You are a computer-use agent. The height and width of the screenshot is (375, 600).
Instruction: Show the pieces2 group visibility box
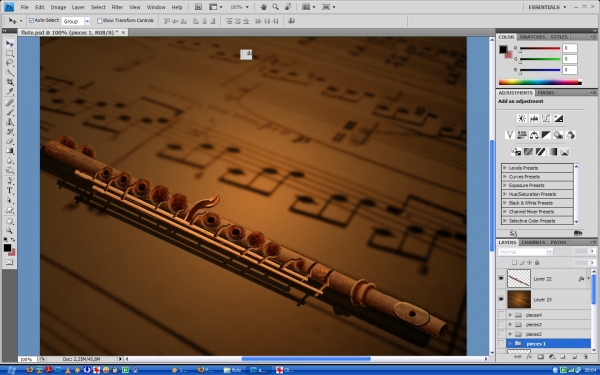(501, 334)
